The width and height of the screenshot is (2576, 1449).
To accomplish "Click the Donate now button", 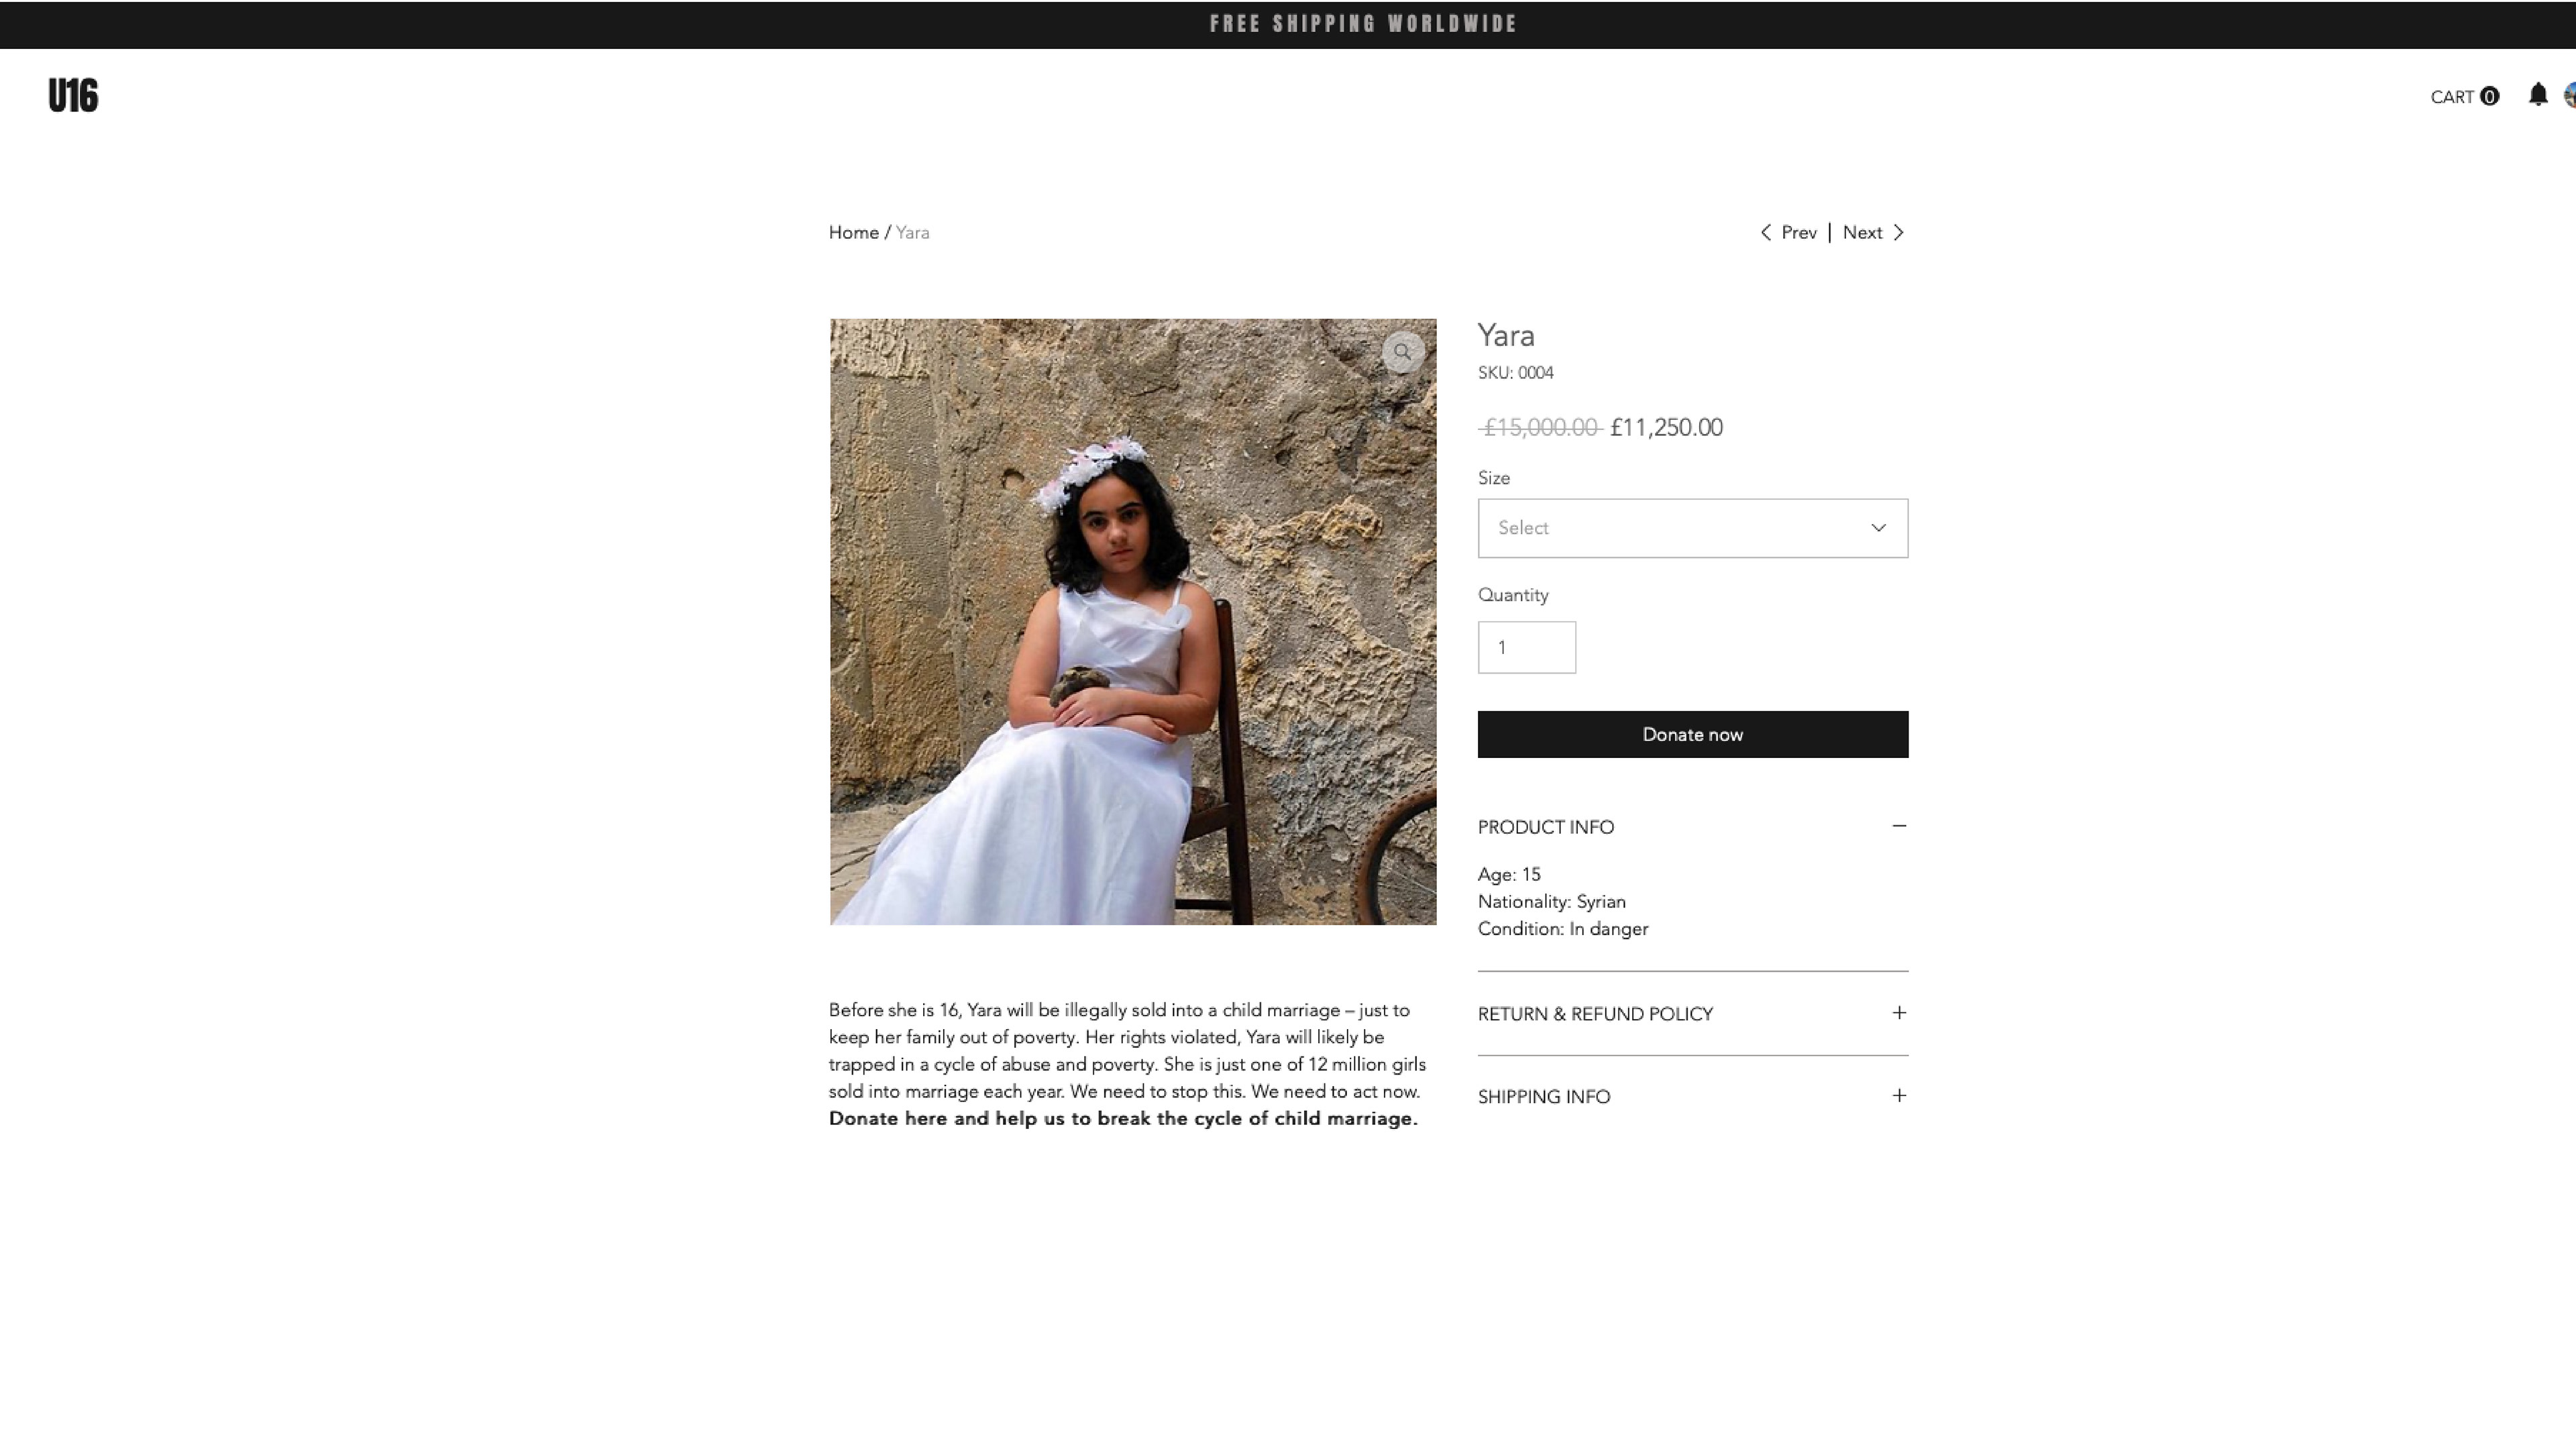I will [x=1692, y=734].
